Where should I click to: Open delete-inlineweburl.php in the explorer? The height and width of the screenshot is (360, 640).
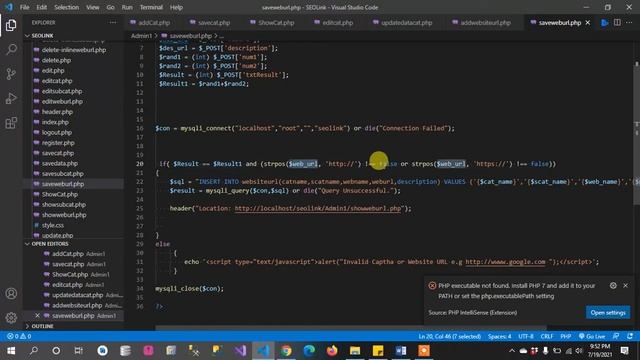[74, 50]
